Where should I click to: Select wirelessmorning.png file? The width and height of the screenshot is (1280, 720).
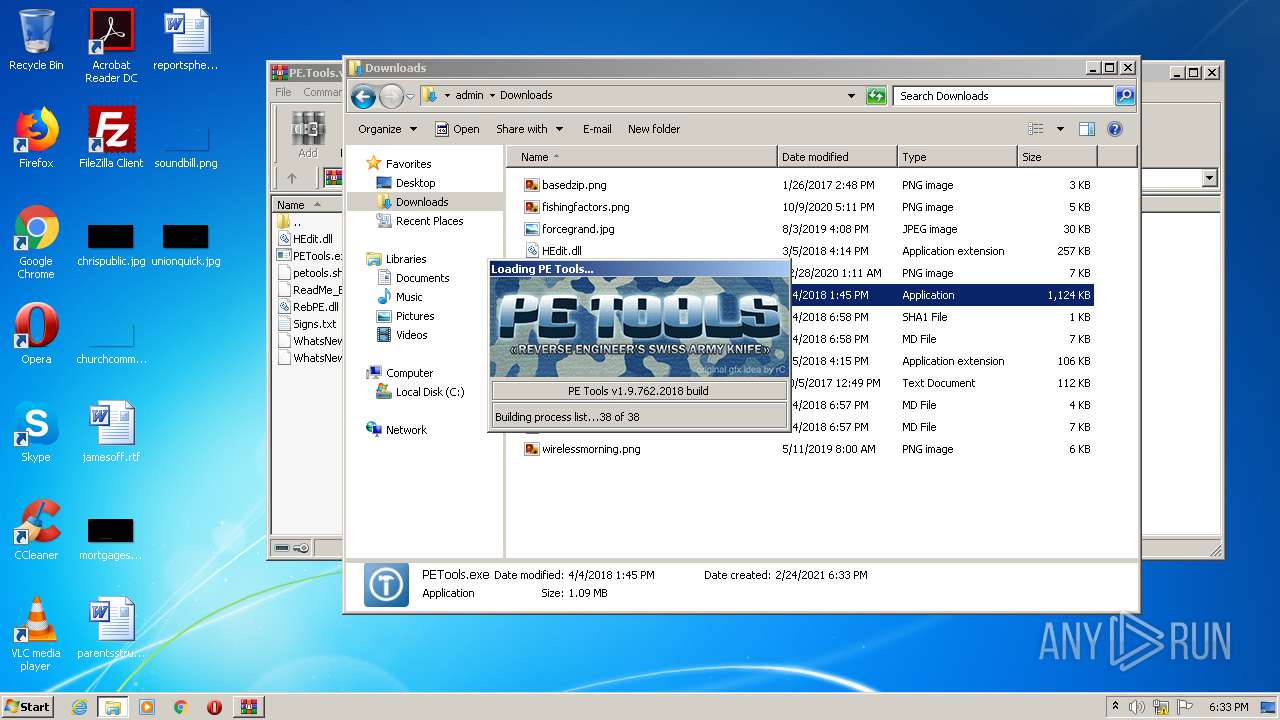point(591,449)
